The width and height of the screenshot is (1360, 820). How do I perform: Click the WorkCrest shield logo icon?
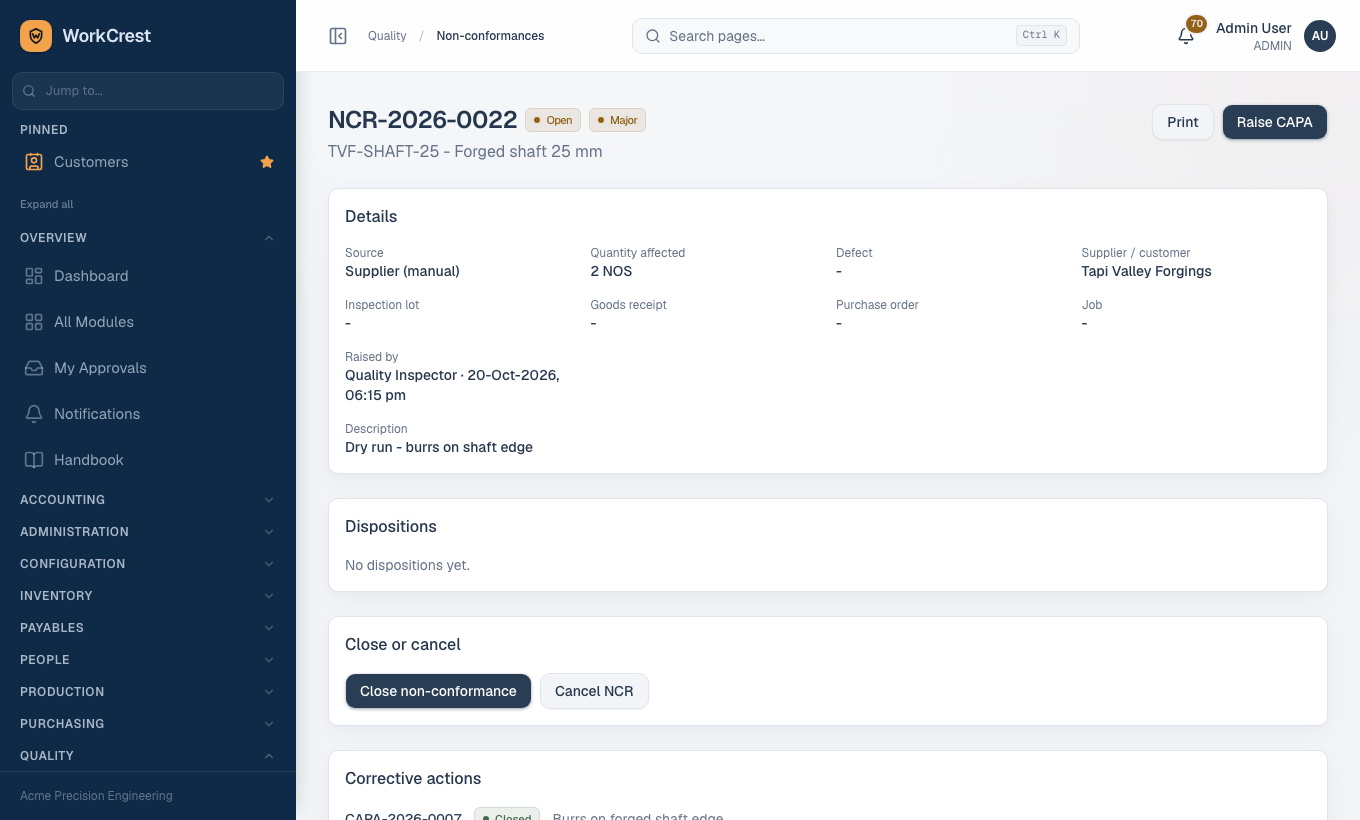[x=36, y=36]
